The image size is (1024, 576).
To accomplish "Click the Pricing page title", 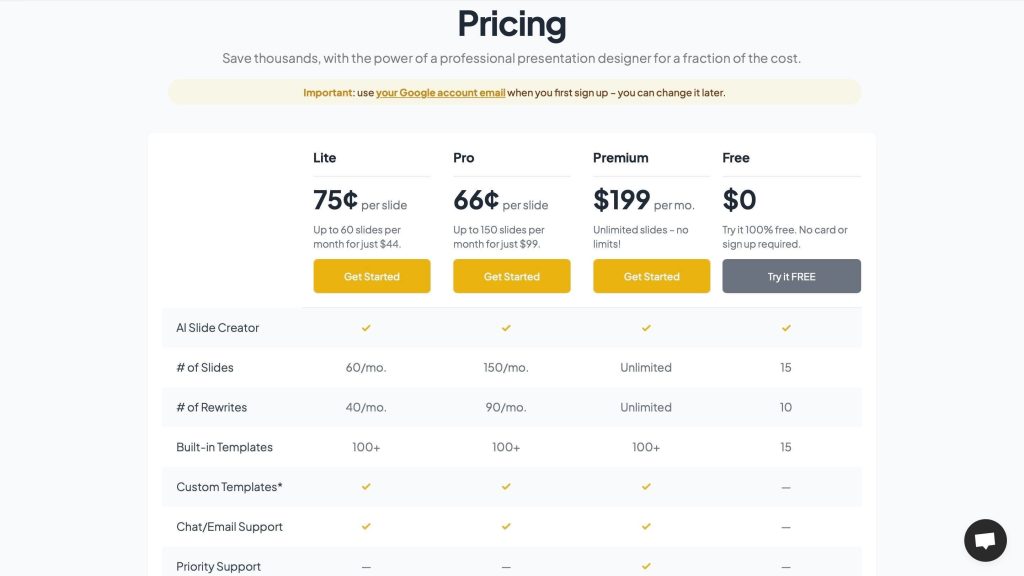I will (511, 24).
